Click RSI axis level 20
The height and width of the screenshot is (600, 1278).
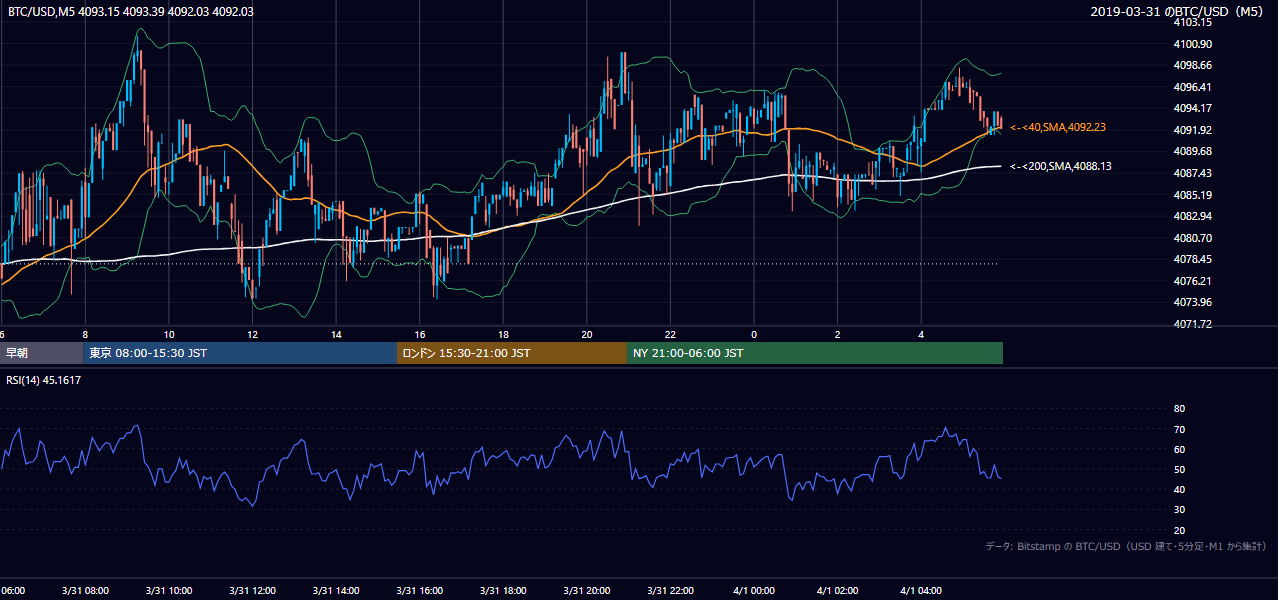point(1179,531)
